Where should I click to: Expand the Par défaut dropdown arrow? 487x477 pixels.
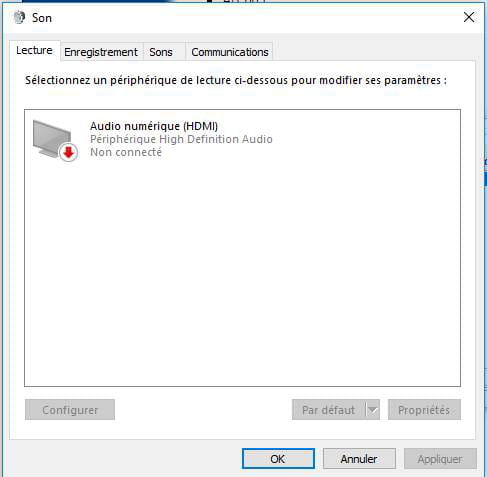(x=373, y=410)
